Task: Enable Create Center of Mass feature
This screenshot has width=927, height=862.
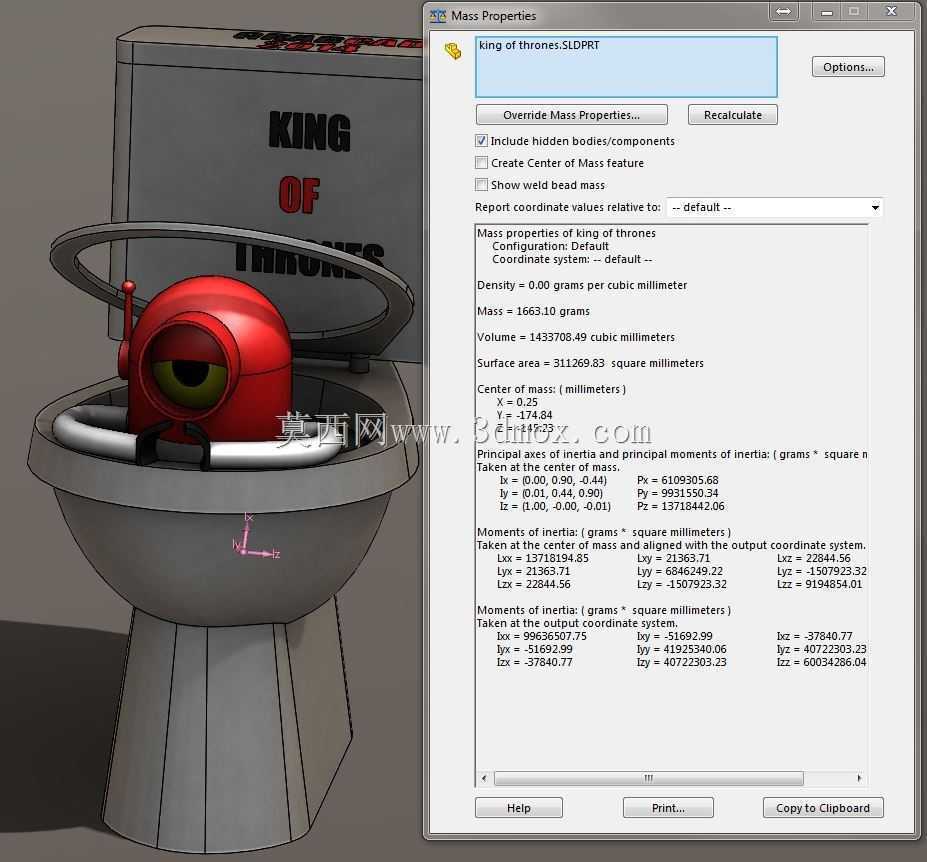Action: (481, 163)
